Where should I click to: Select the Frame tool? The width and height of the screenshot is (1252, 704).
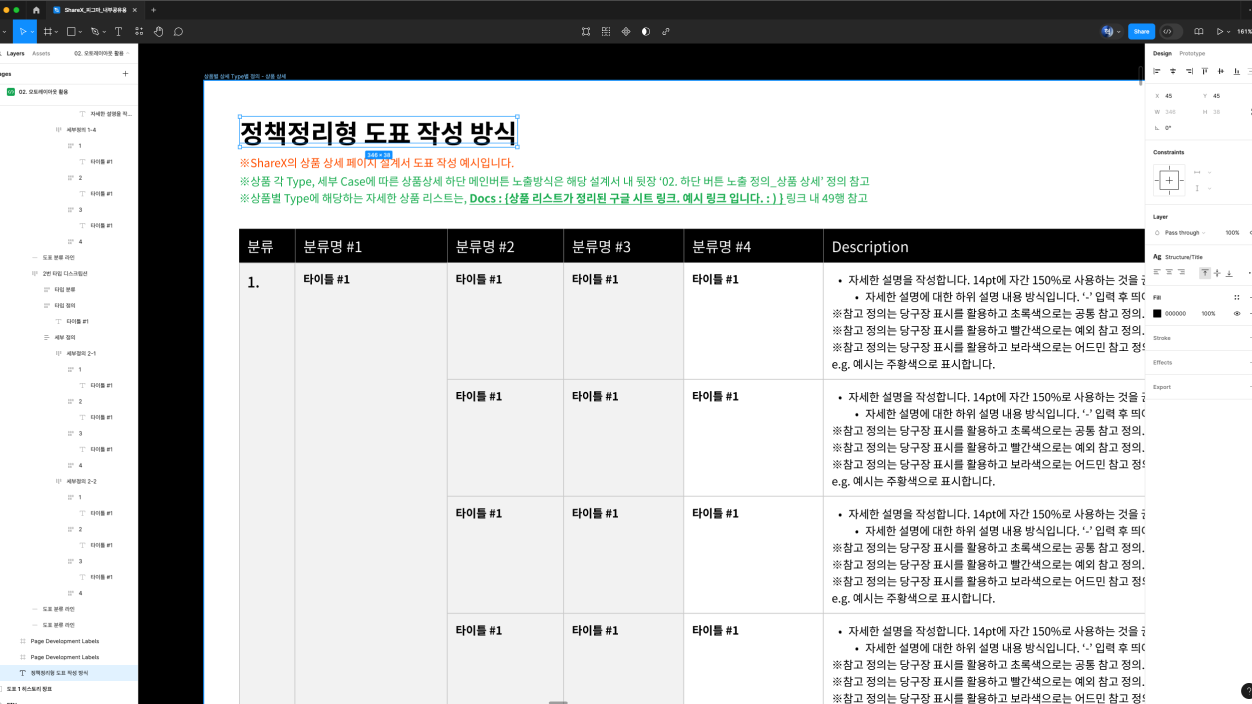[x=47, y=32]
